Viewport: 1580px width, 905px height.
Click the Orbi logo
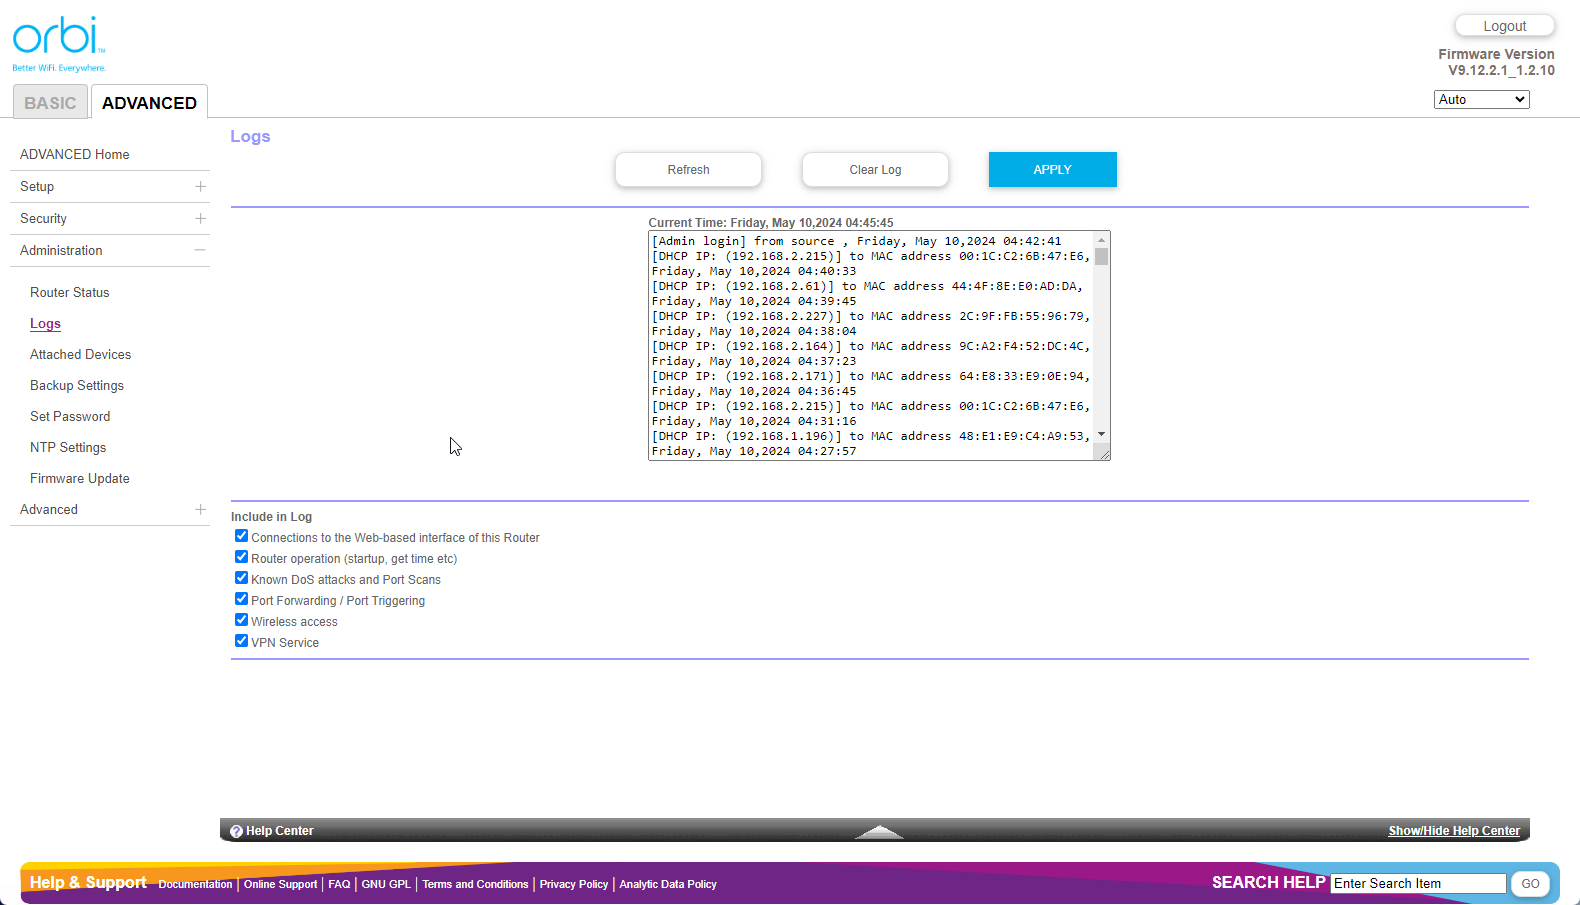[58, 42]
